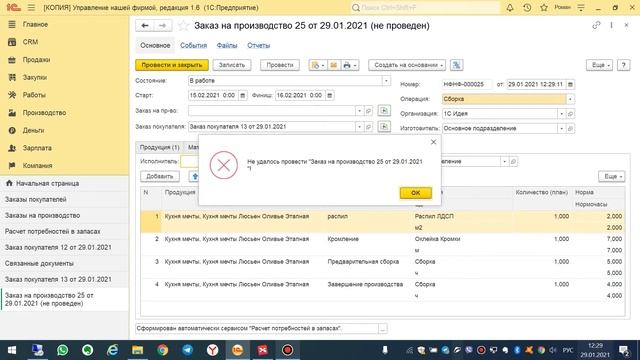Open 'Деньги' section in sidebar
This screenshot has width=640, height=360.
(x=33, y=130)
